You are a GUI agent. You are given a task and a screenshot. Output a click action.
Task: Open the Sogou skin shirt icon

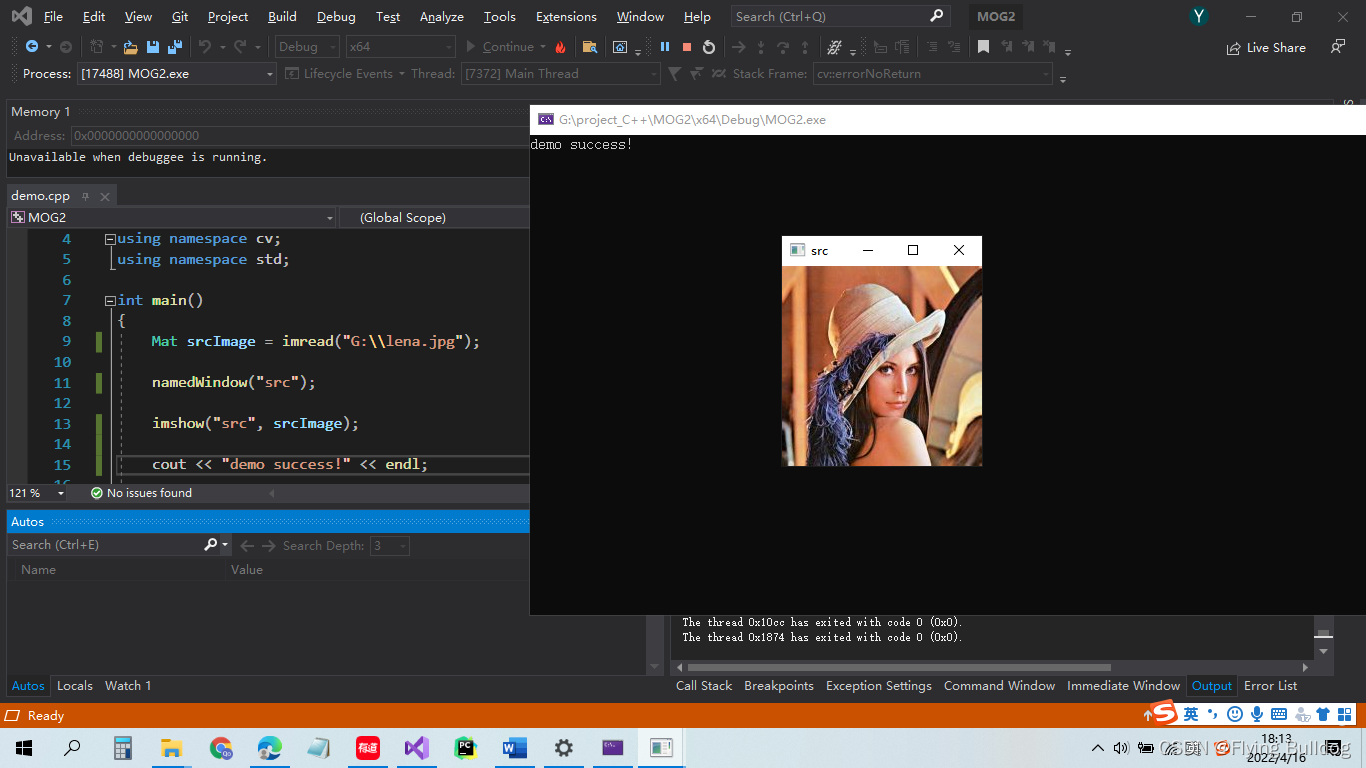tap(1323, 714)
